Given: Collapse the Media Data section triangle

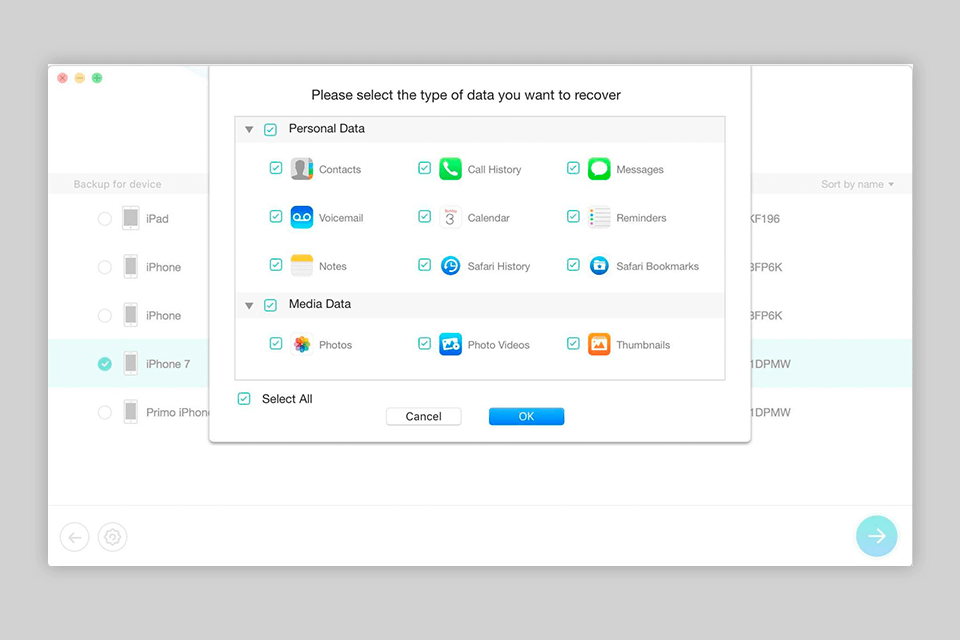Looking at the screenshot, I should pos(249,306).
